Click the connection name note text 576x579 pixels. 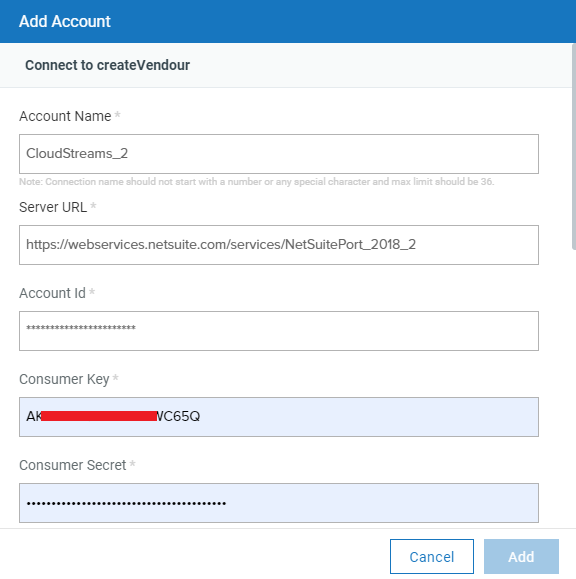click(257, 182)
